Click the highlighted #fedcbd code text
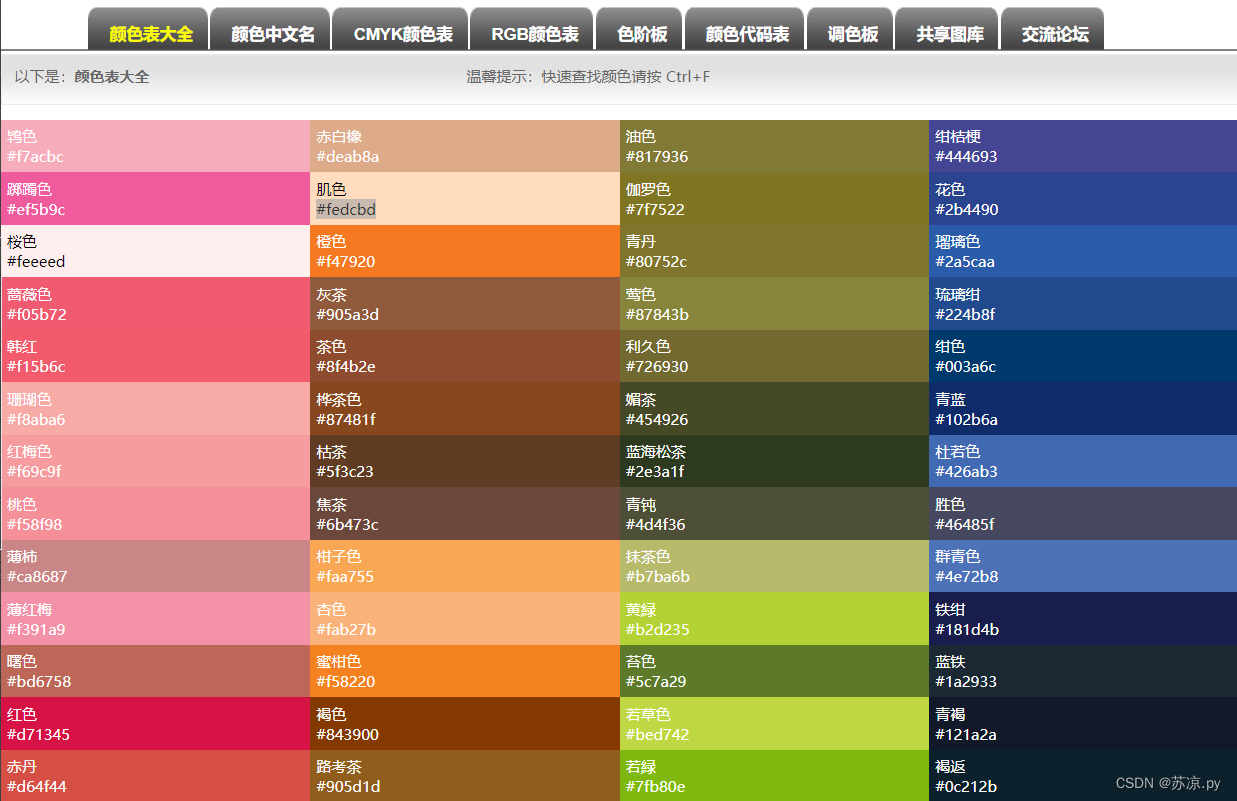 (x=346, y=209)
